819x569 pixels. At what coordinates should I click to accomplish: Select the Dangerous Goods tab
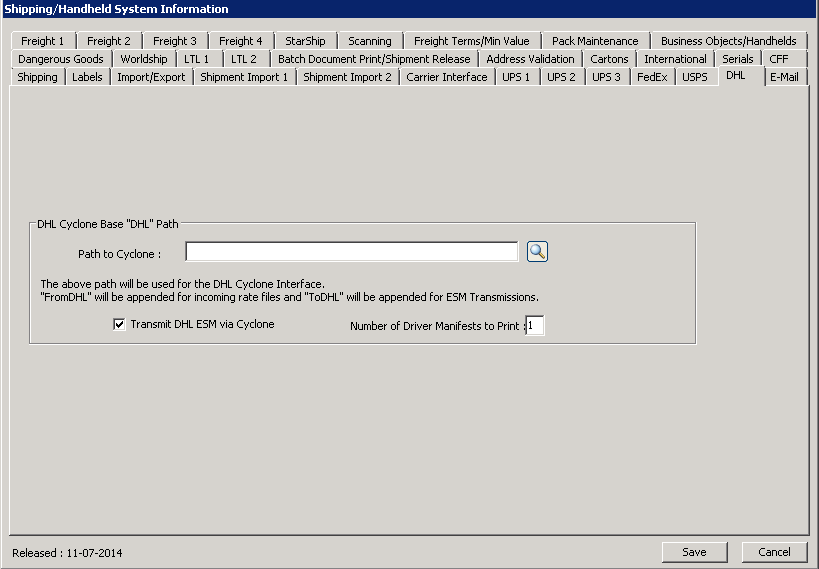tap(60, 59)
